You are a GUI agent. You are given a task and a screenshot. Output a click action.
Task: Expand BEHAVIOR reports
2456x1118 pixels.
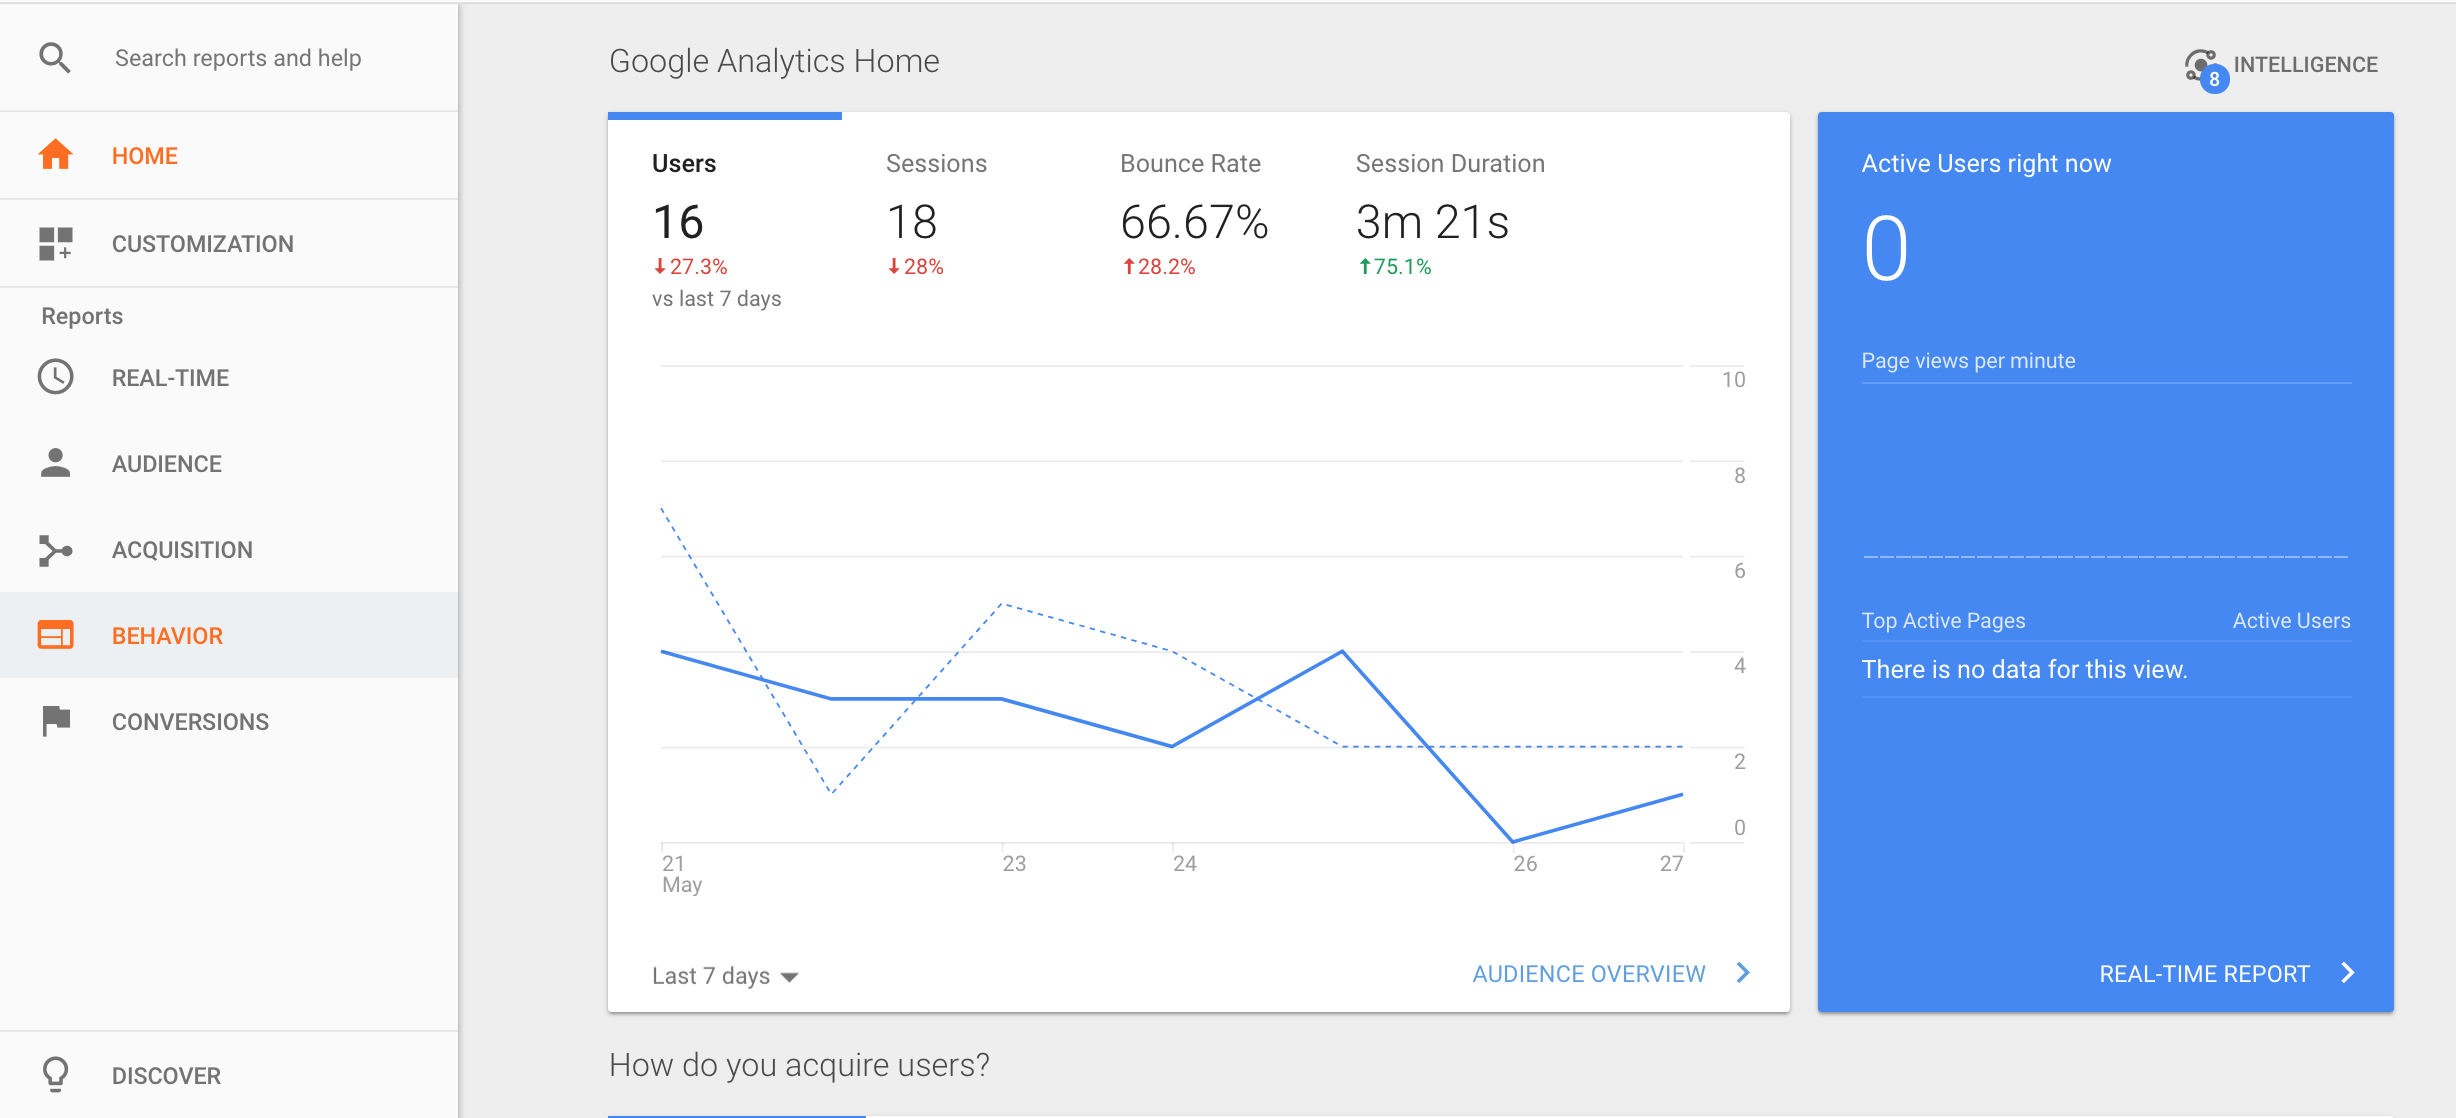tap(229, 635)
